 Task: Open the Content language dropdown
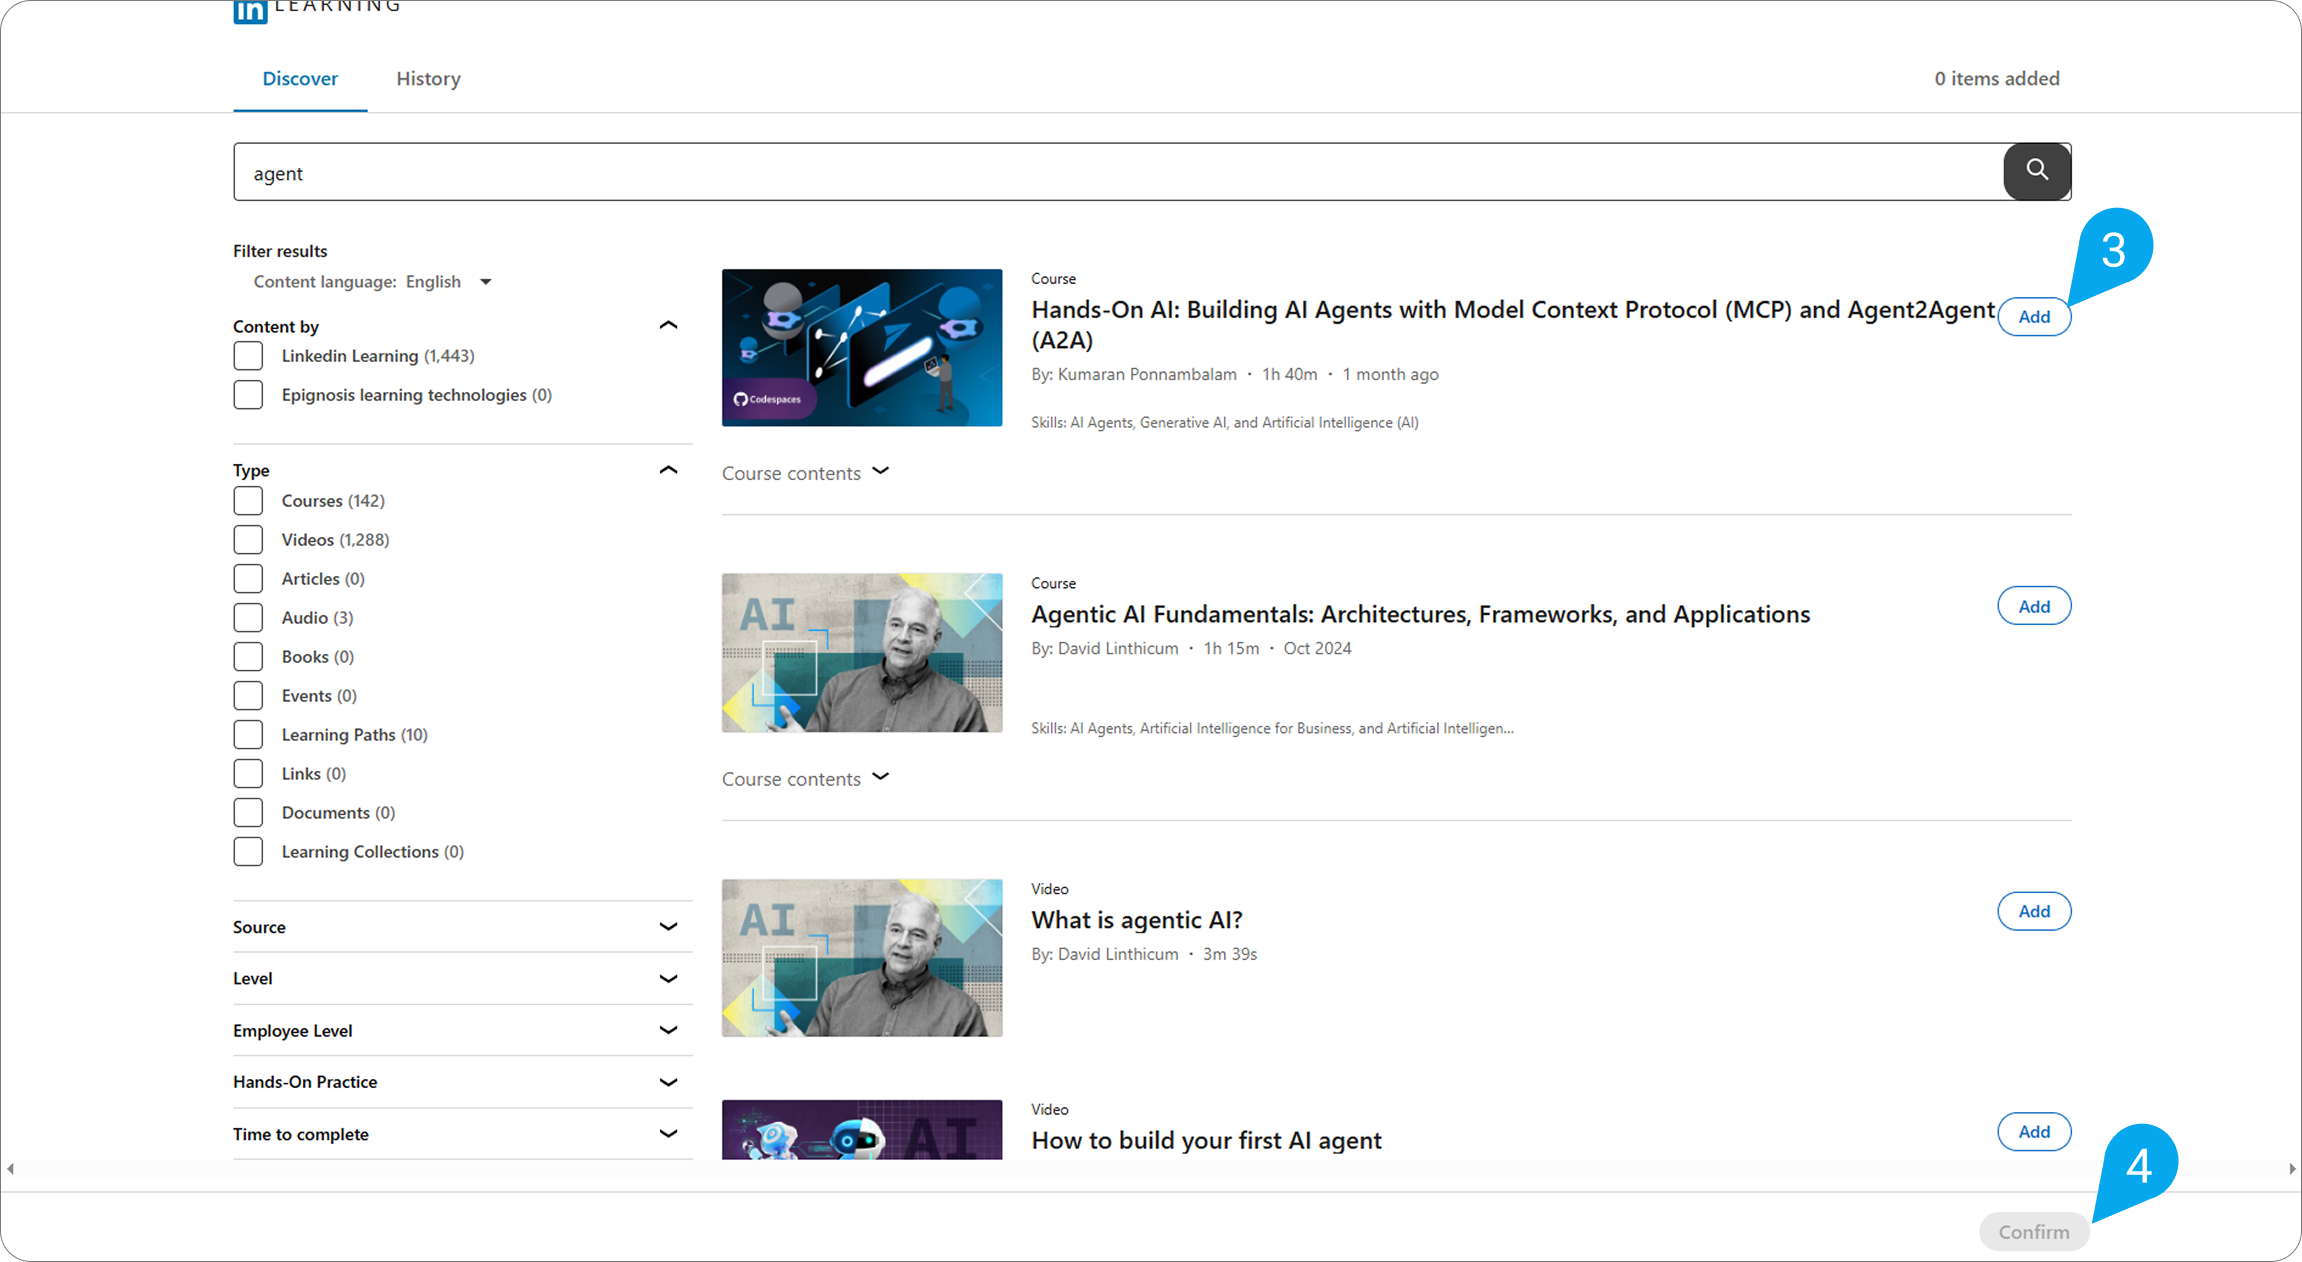[486, 282]
